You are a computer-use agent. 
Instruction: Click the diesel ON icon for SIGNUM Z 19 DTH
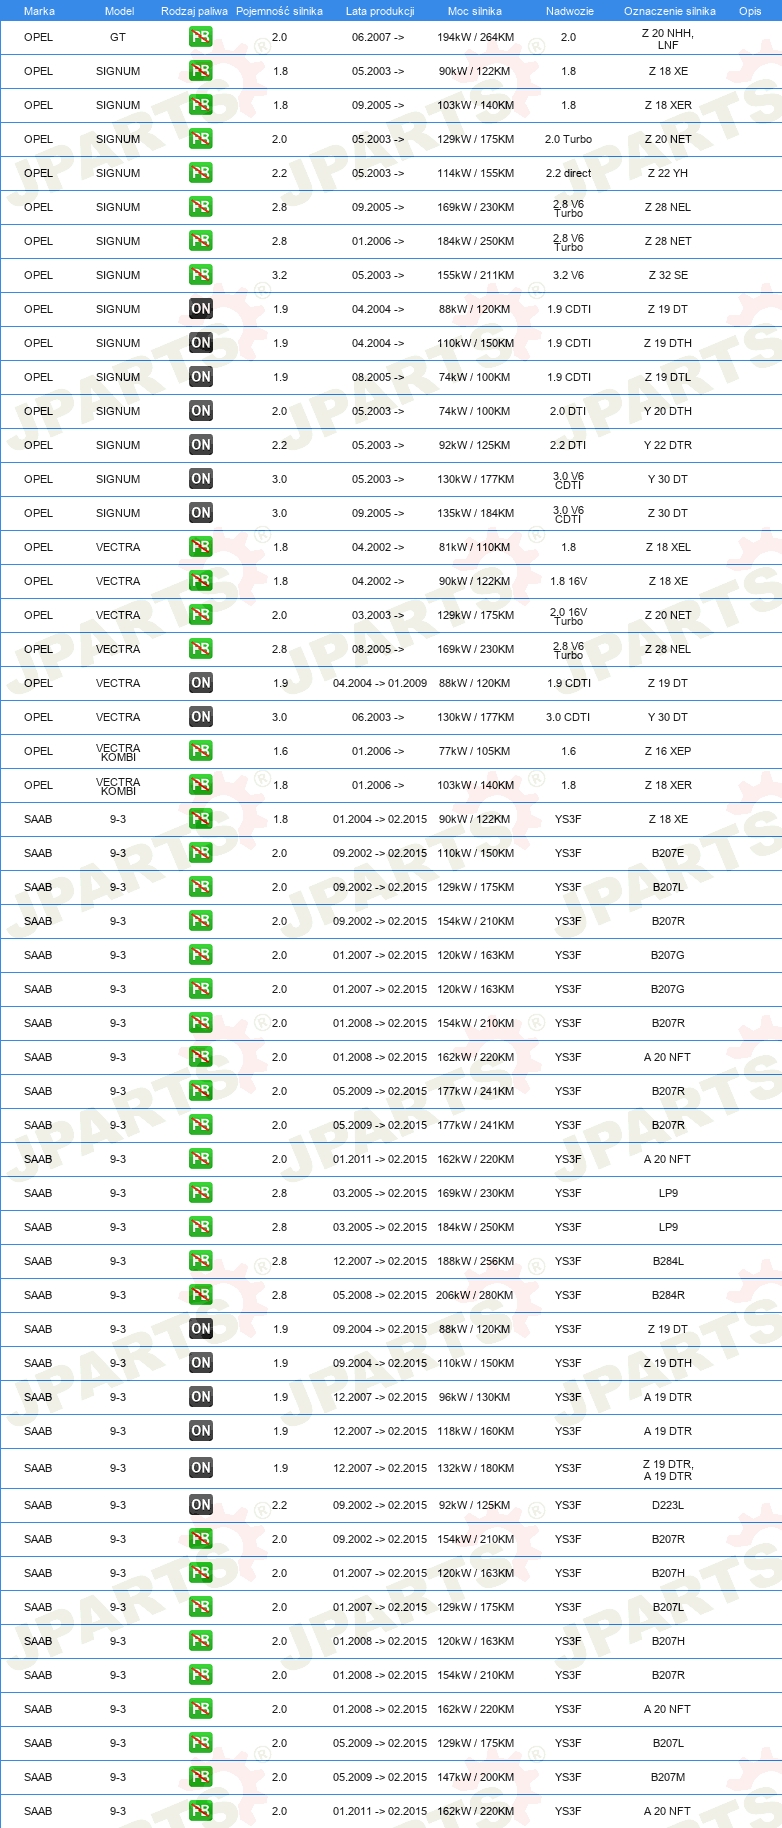coord(201,343)
